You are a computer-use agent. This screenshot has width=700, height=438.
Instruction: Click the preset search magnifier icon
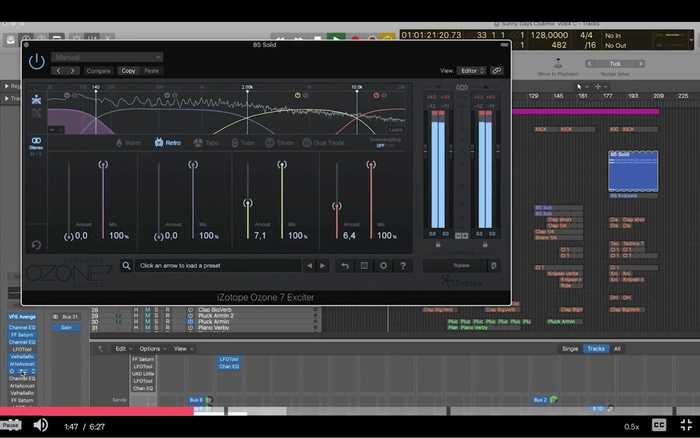coord(126,266)
